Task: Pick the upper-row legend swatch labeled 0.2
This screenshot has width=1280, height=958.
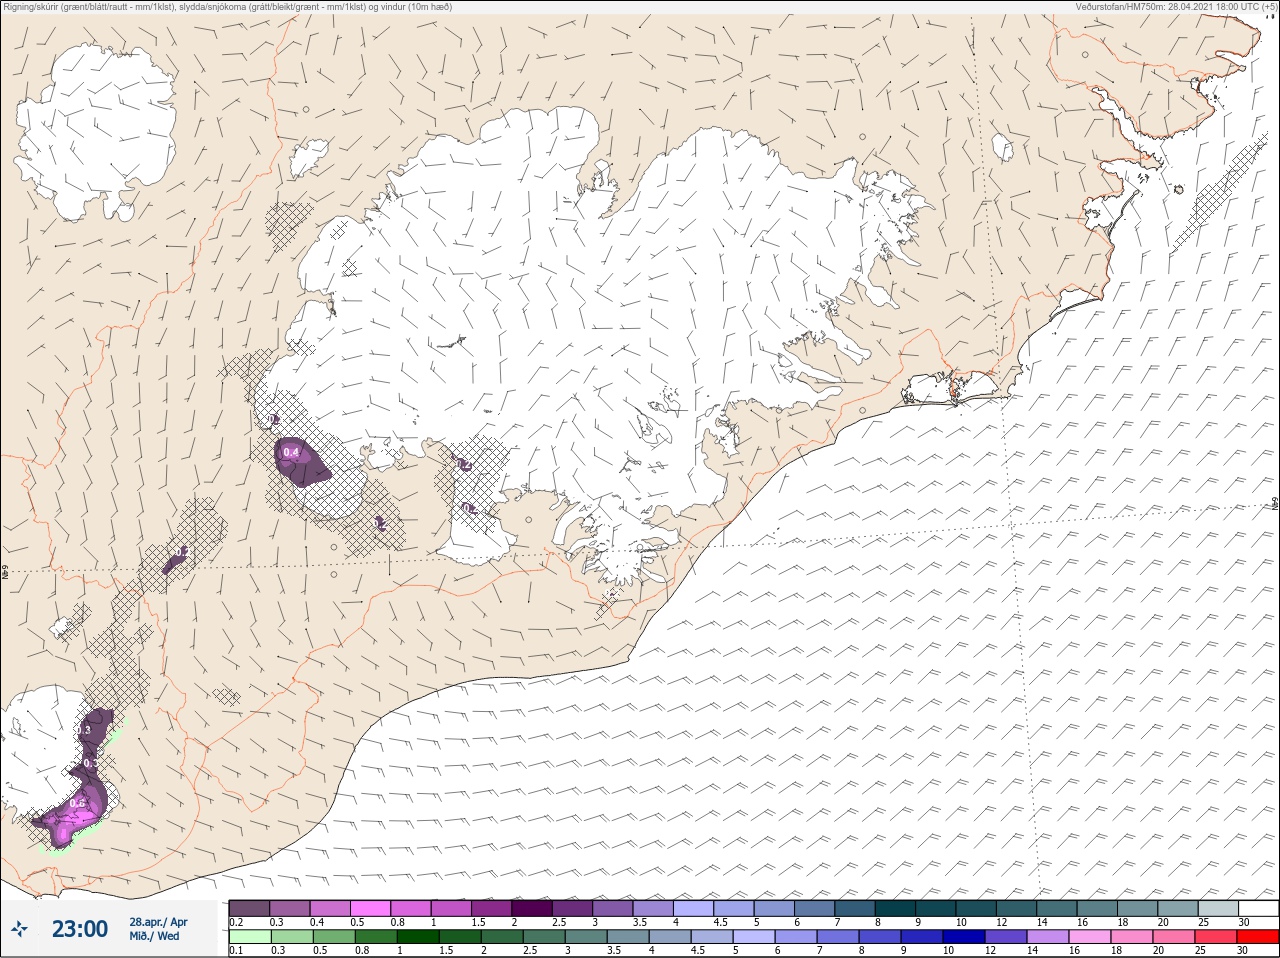Action: [249, 908]
